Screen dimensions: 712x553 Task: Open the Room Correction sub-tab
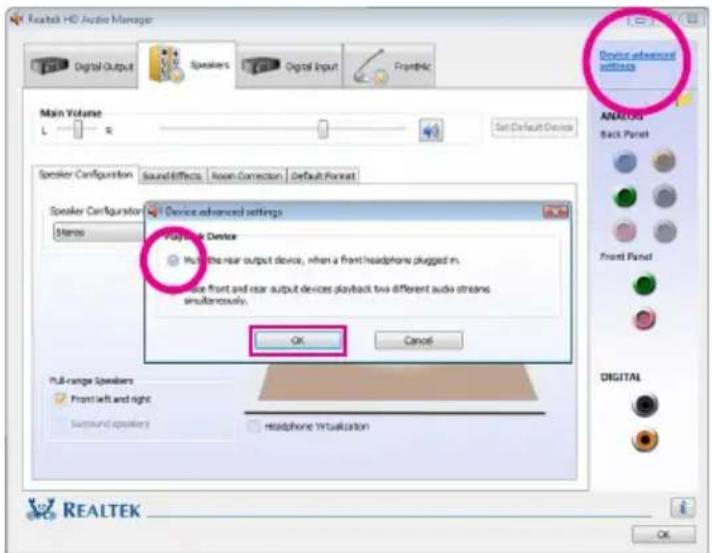247,176
